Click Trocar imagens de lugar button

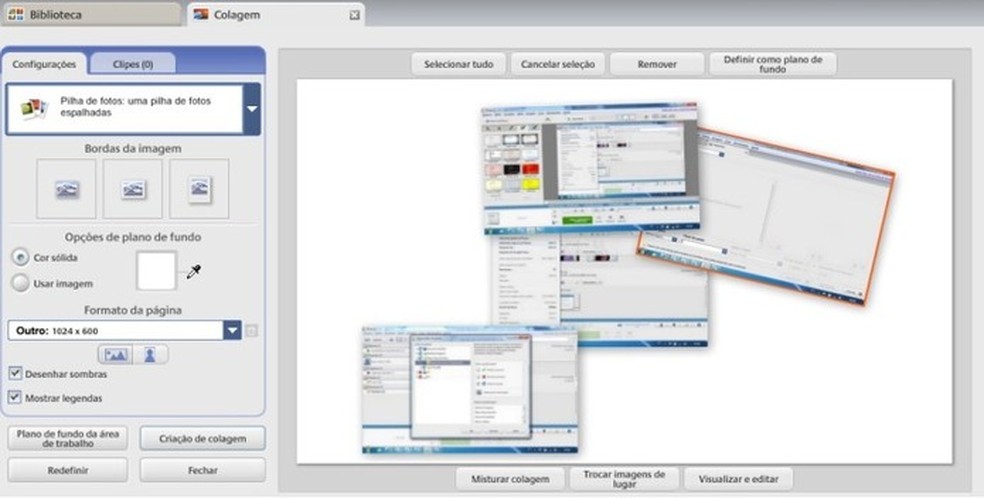click(x=624, y=479)
